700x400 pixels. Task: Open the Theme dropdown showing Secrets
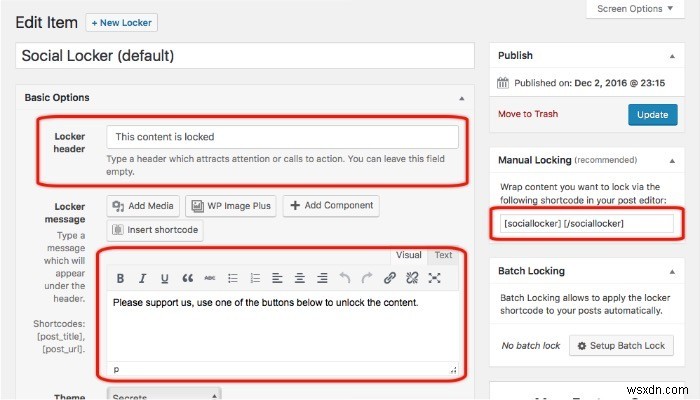coord(164,394)
